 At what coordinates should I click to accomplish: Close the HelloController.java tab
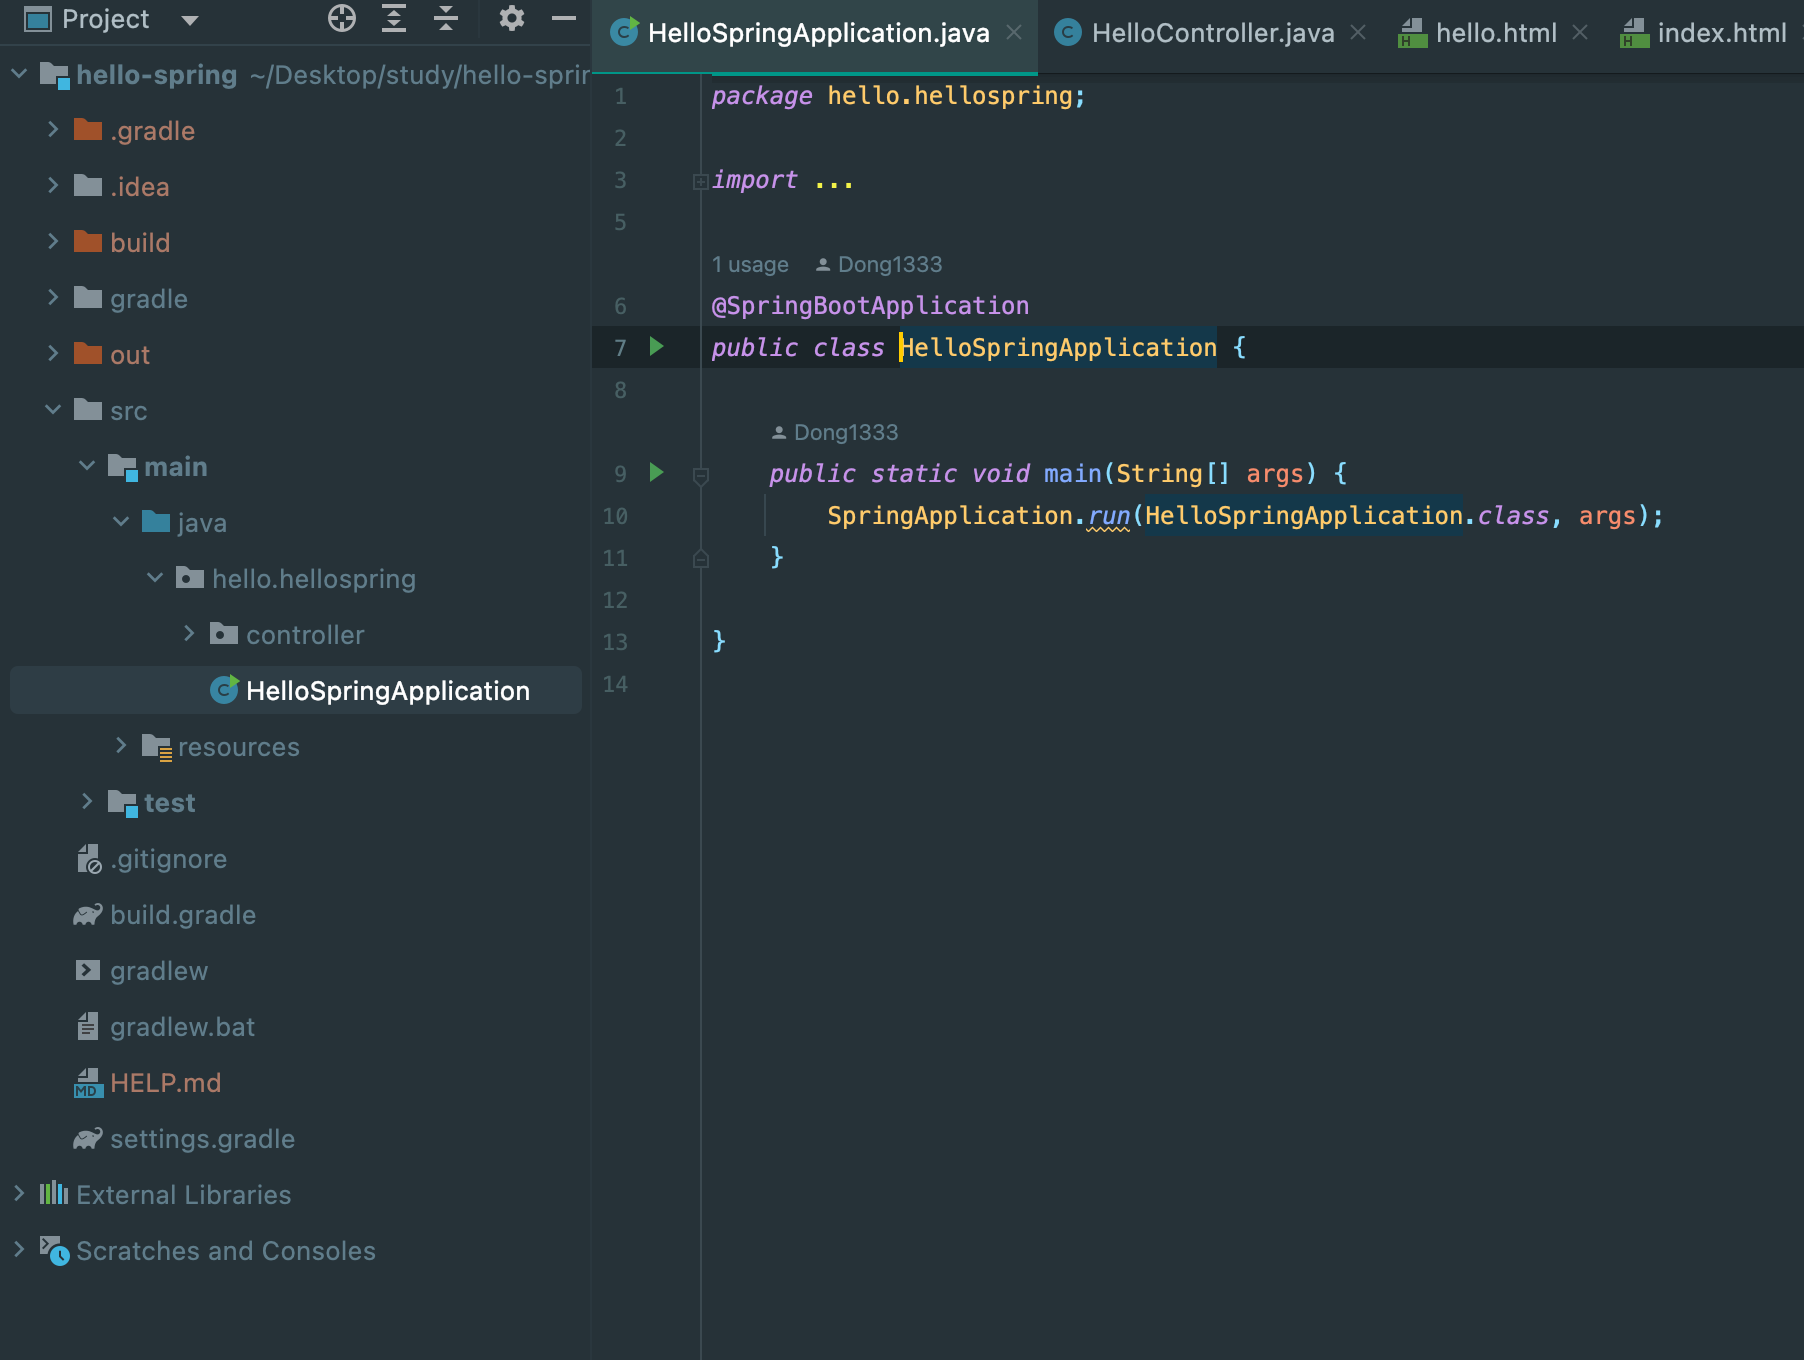pyautogui.click(x=1358, y=33)
